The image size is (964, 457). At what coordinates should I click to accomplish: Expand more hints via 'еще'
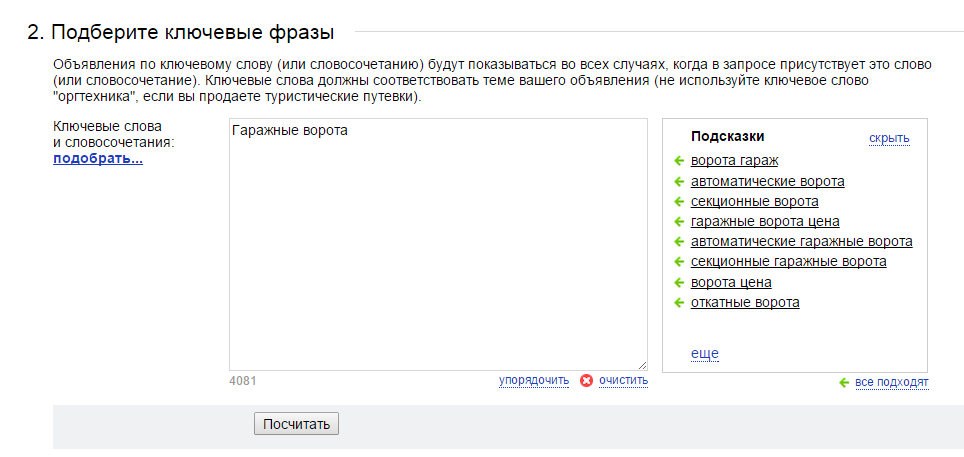[705, 354]
